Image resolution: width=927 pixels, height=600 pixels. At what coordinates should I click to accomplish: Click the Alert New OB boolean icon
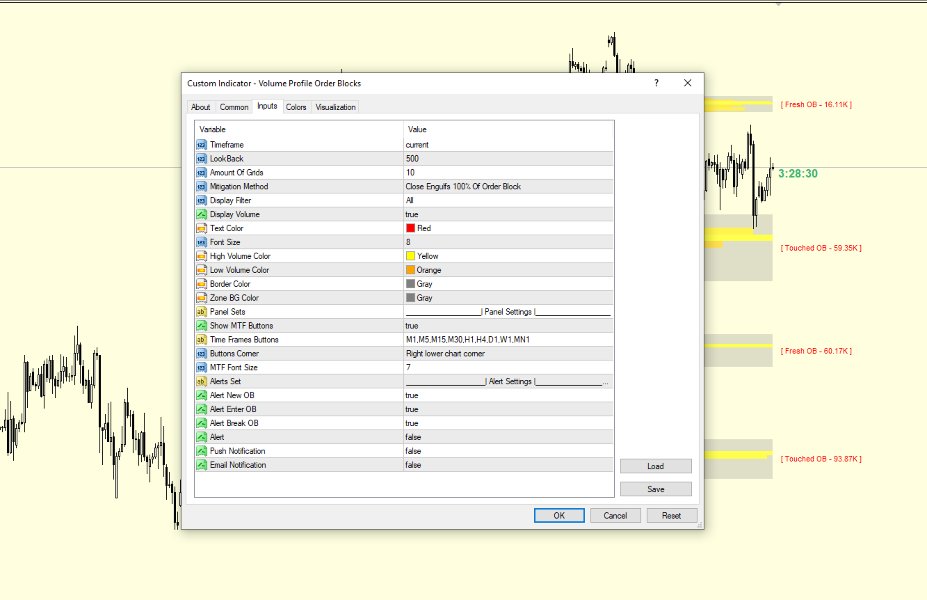pos(202,395)
